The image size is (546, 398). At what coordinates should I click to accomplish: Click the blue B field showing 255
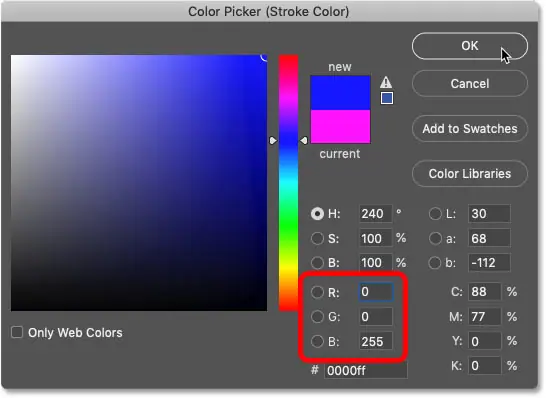tap(375, 342)
